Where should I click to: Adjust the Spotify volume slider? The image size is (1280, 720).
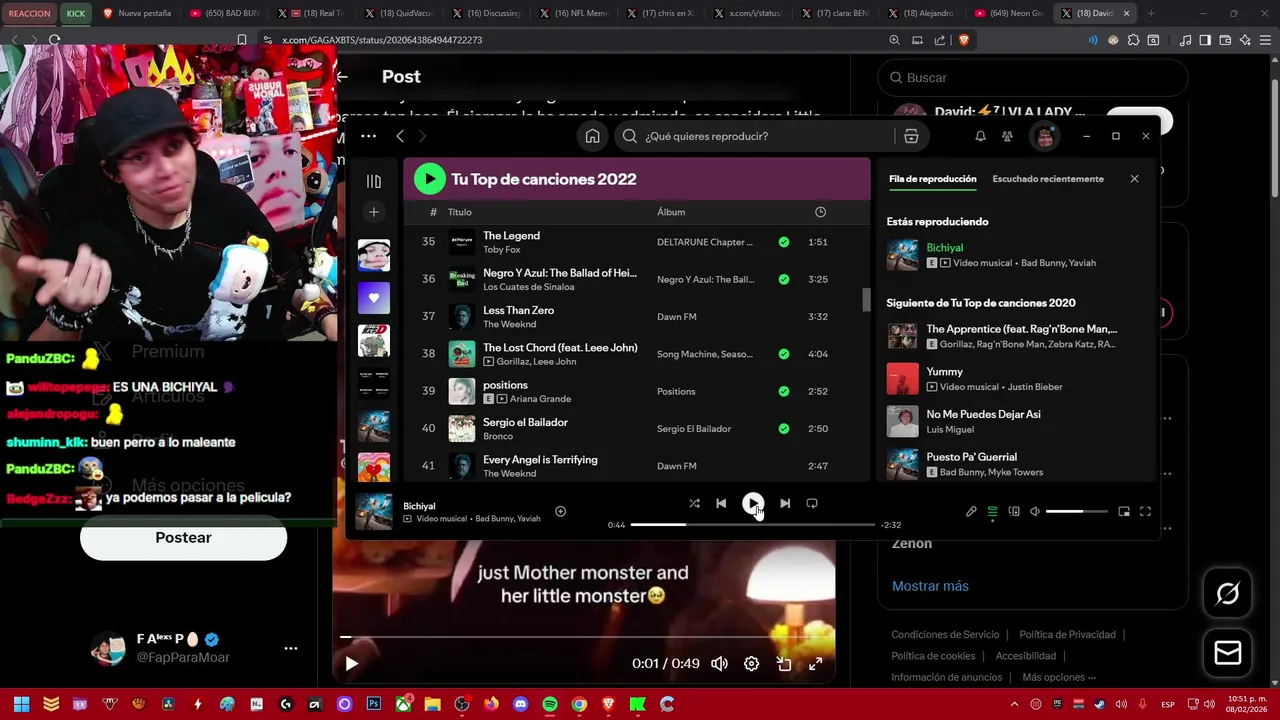pyautogui.click(x=1076, y=512)
